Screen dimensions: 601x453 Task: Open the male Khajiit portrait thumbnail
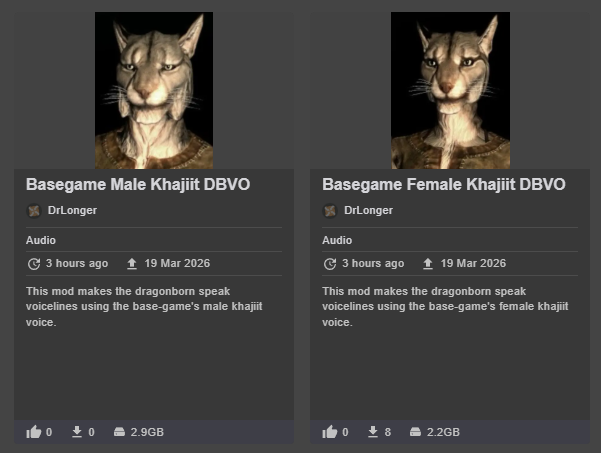click(154, 90)
